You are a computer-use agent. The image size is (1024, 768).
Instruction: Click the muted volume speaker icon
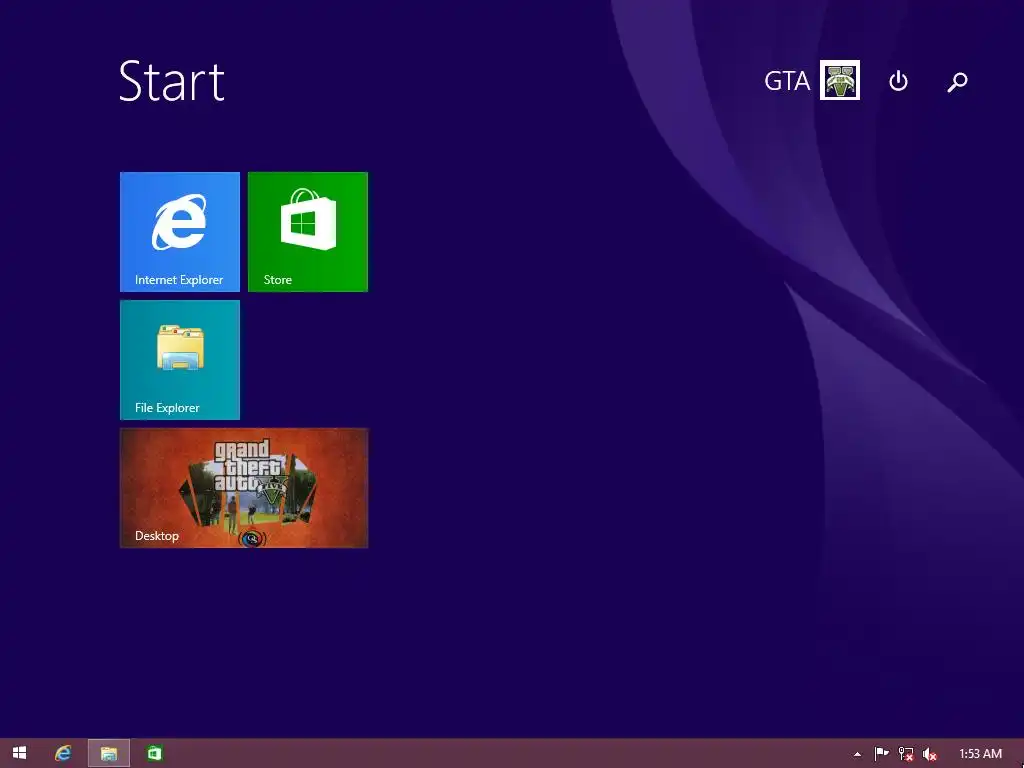point(929,754)
